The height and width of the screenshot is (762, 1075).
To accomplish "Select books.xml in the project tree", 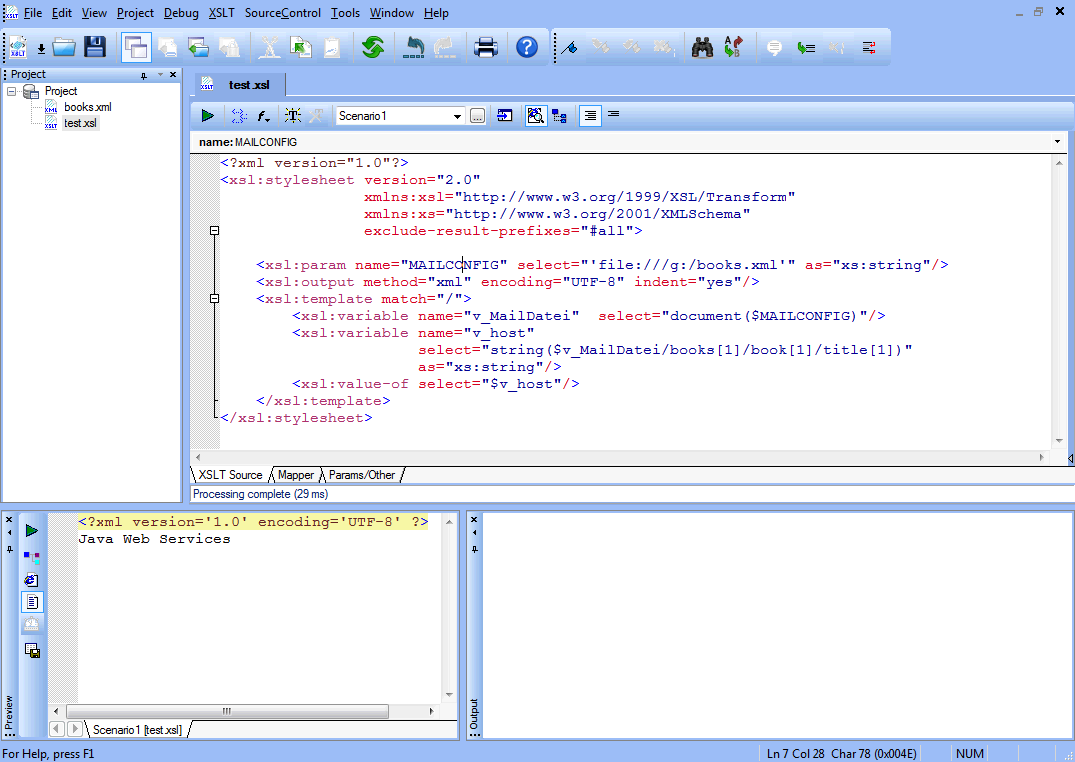I will pos(88,107).
